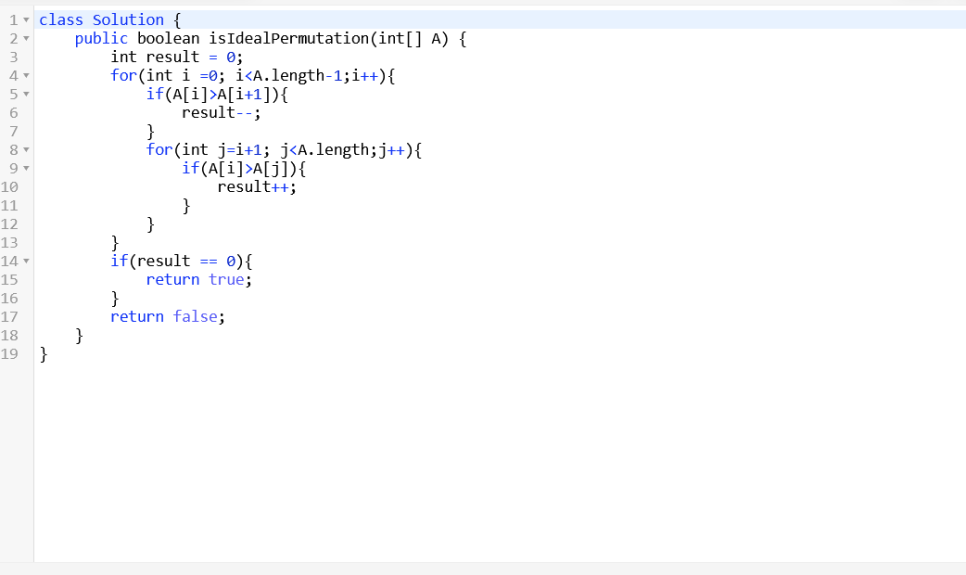Click the 'boolean' return type on line 2

[168, 39]
